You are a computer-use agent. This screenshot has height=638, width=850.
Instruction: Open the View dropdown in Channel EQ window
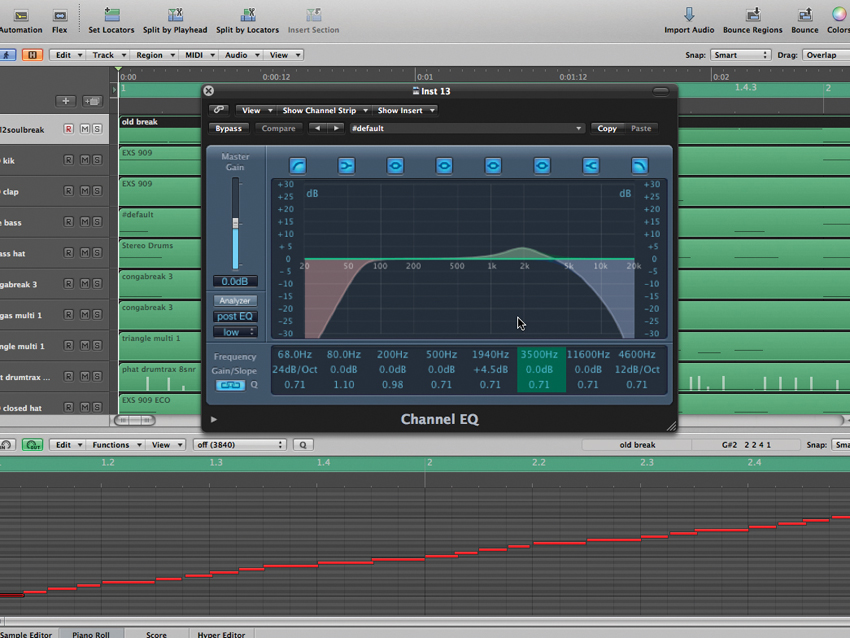coord(256,110)
